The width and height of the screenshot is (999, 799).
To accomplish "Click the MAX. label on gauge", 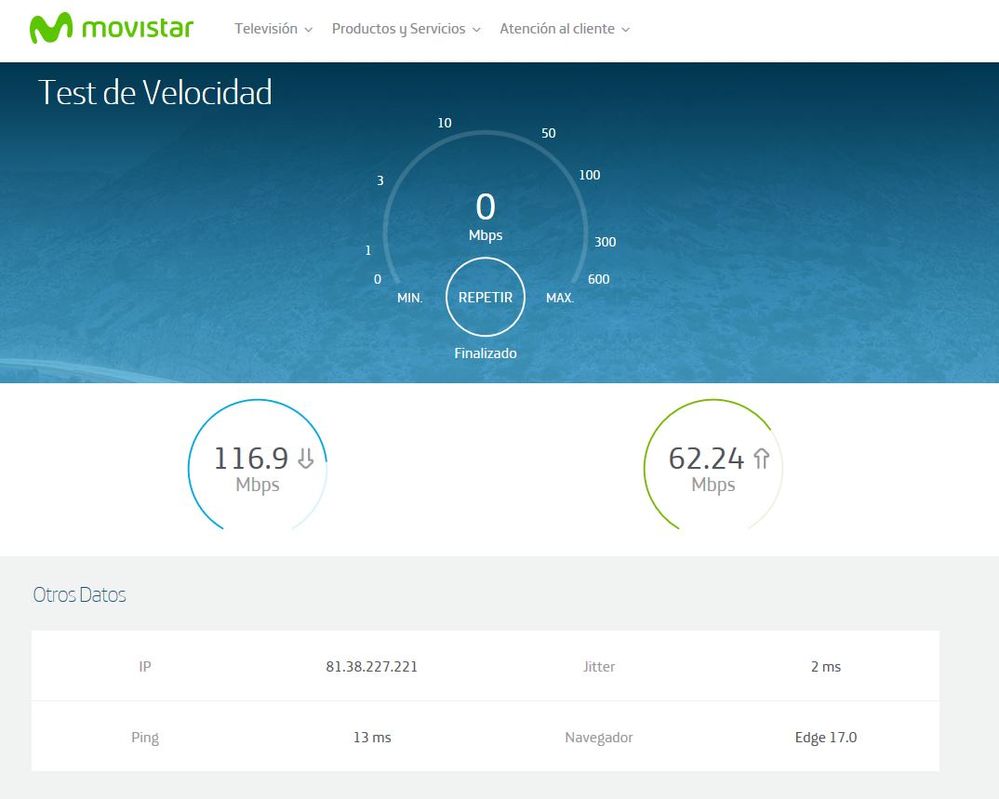I will [x=560, y=298].
